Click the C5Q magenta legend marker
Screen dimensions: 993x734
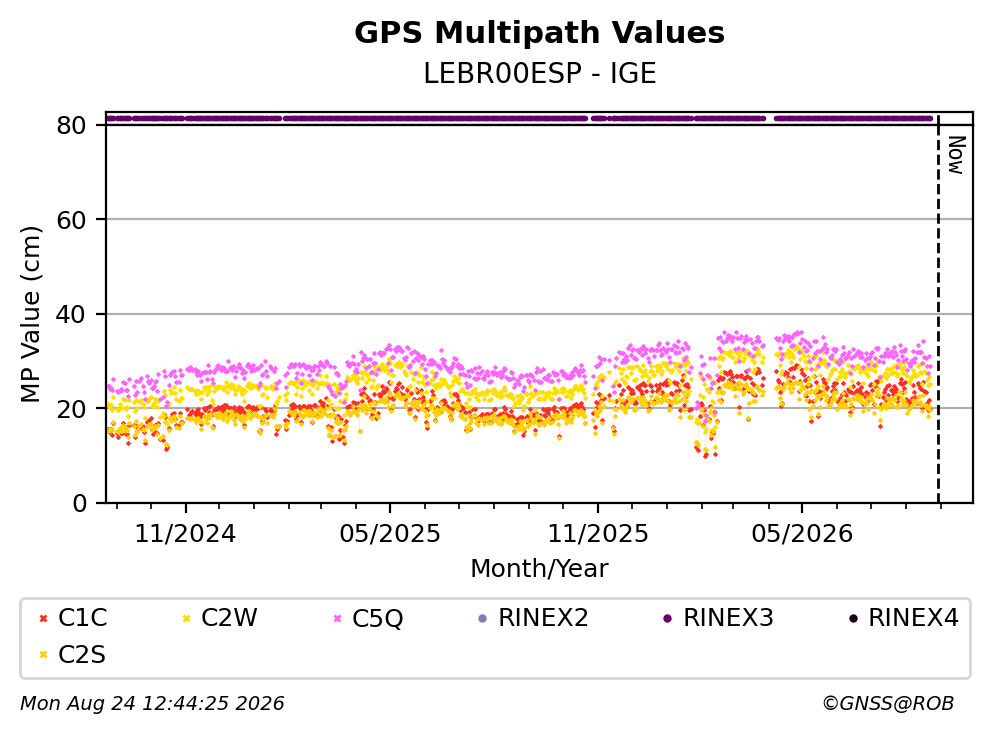click(338, 618)
